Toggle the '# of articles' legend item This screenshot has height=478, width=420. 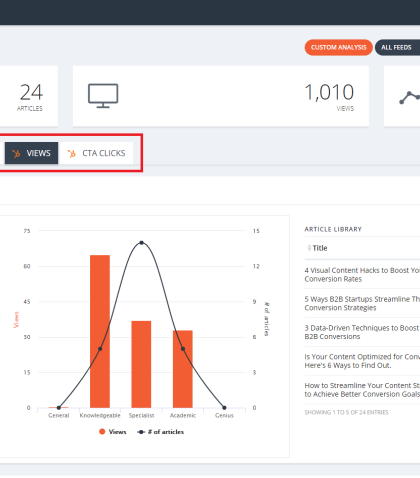click(x=160, y=432)
